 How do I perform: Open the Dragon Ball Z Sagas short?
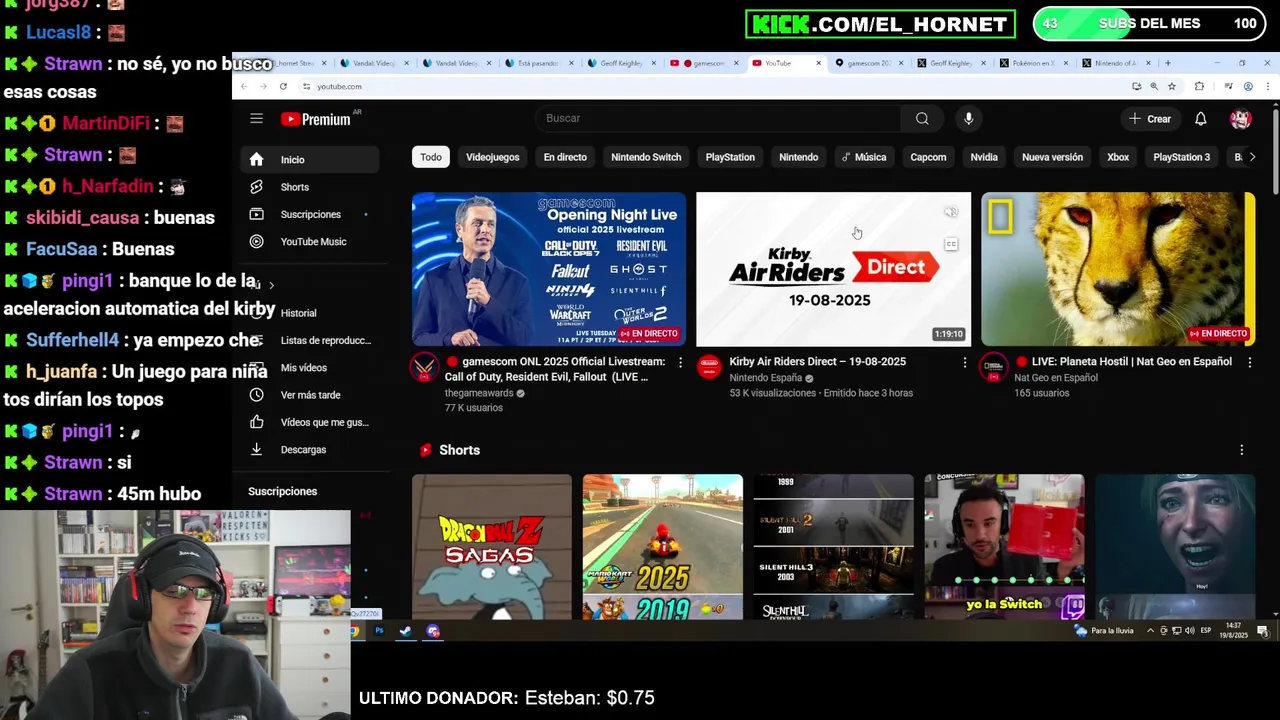tap(492, 547)
